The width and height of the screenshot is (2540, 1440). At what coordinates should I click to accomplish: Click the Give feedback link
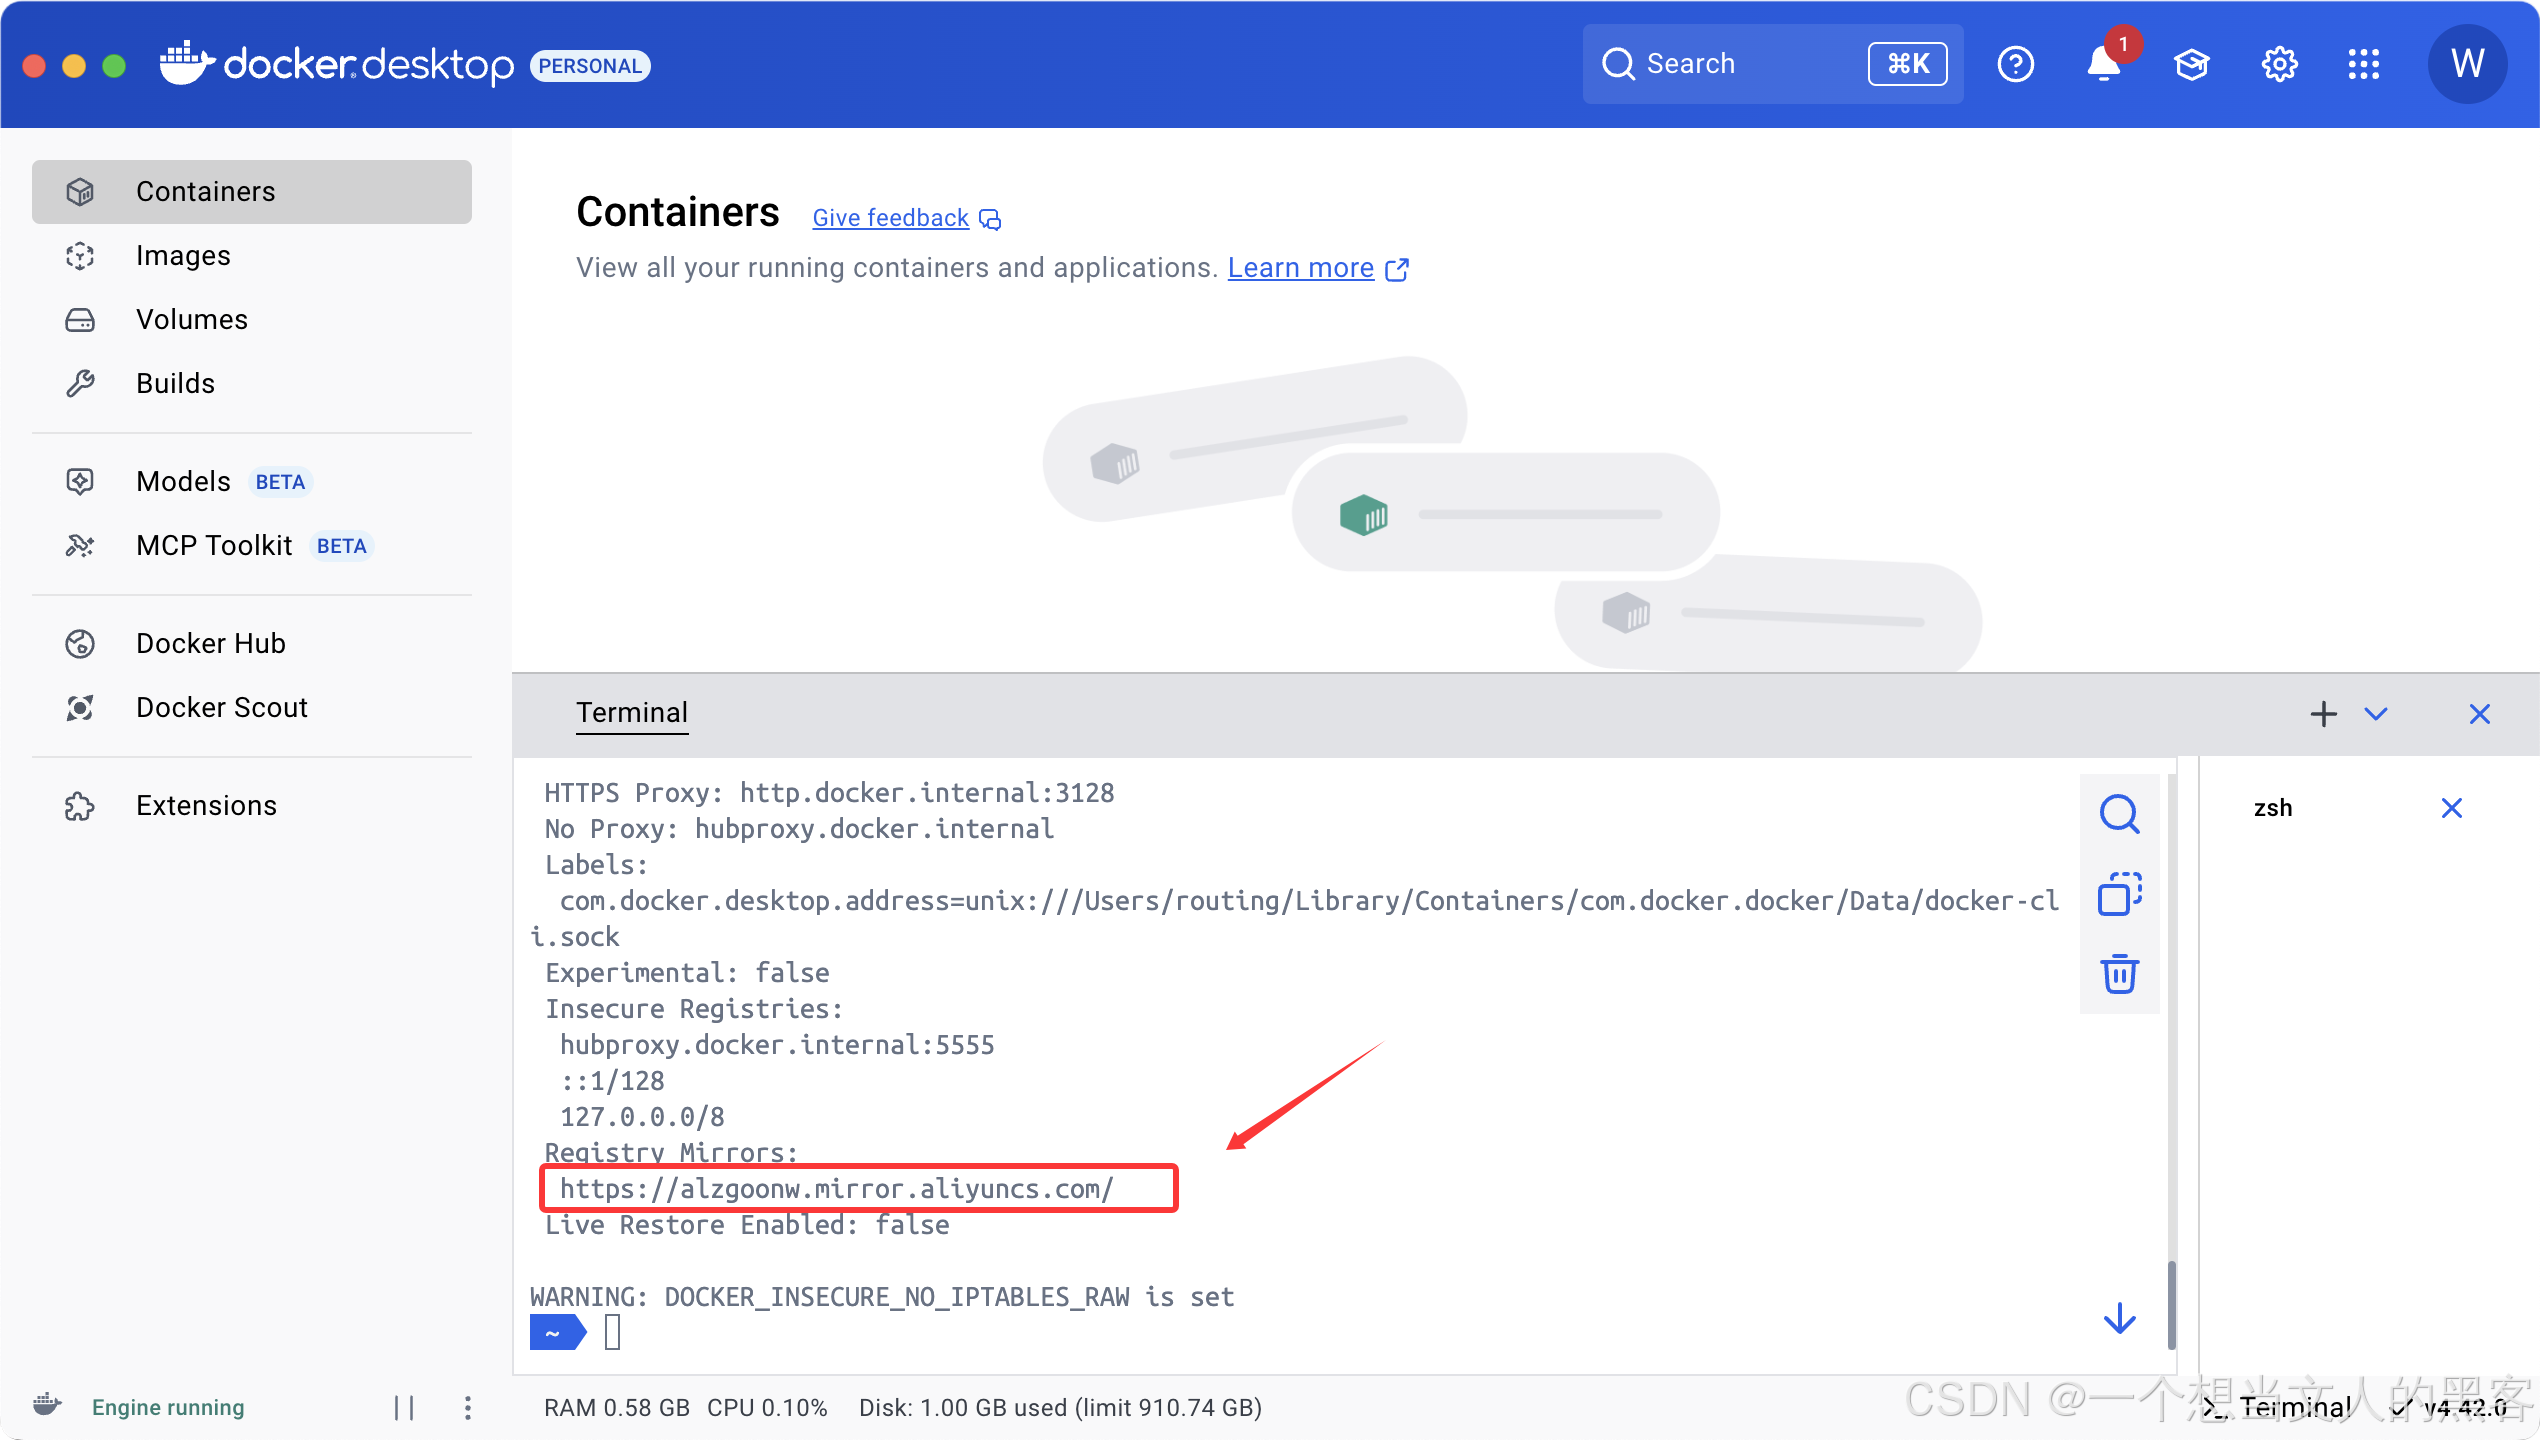tap(890, 218)
